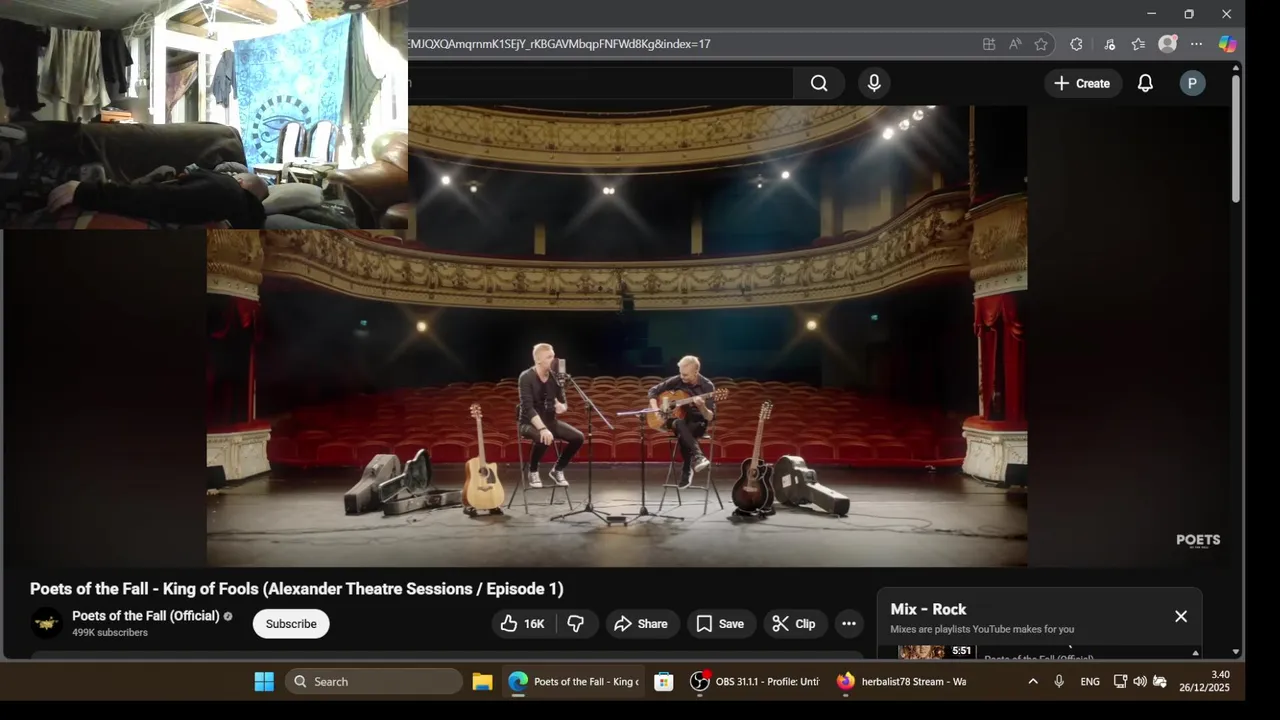Add this page to favorites star
The width and height of the screenshot is (1280, 720).
click(1041, 44)
